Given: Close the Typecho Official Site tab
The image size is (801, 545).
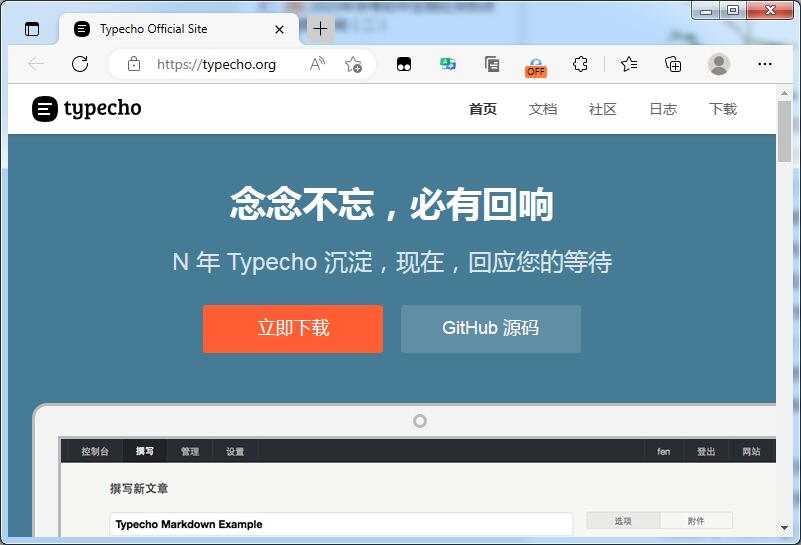Looking at the screenshot, I should pyautogui.click(x=280, y=29).
